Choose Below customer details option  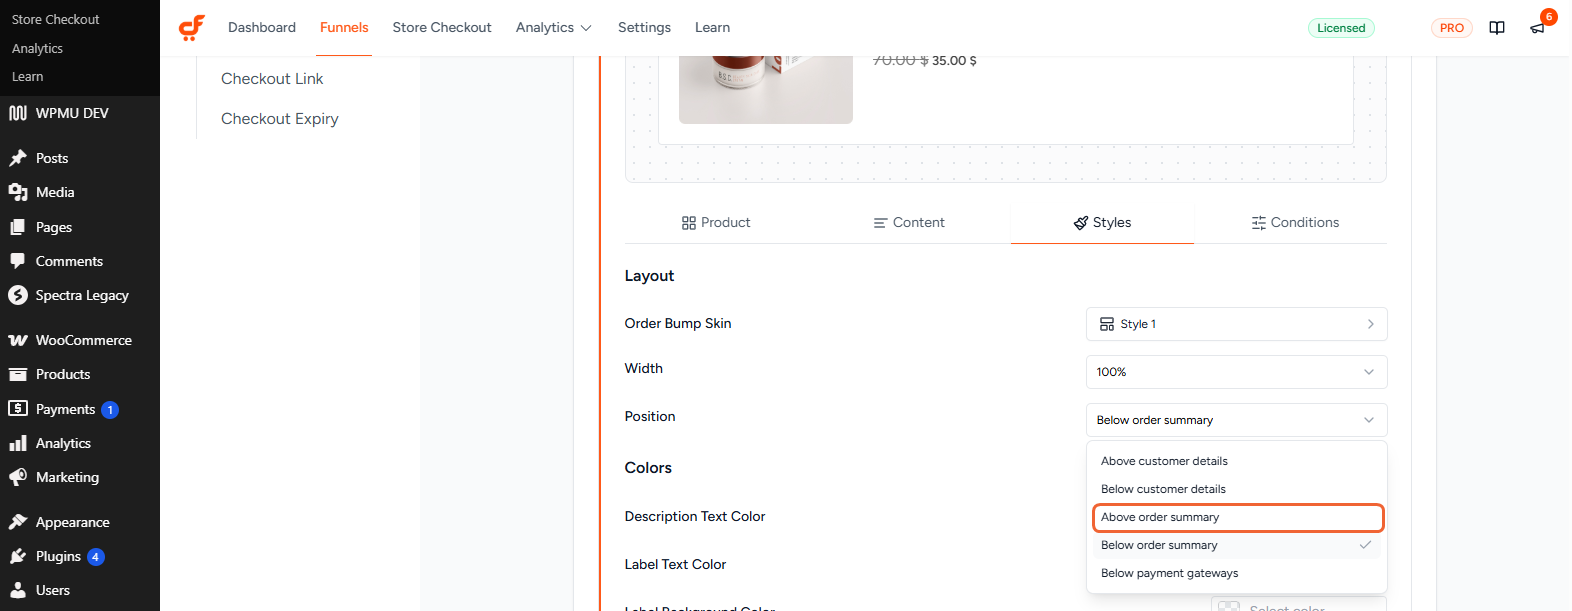click(x=1237, y=489)
